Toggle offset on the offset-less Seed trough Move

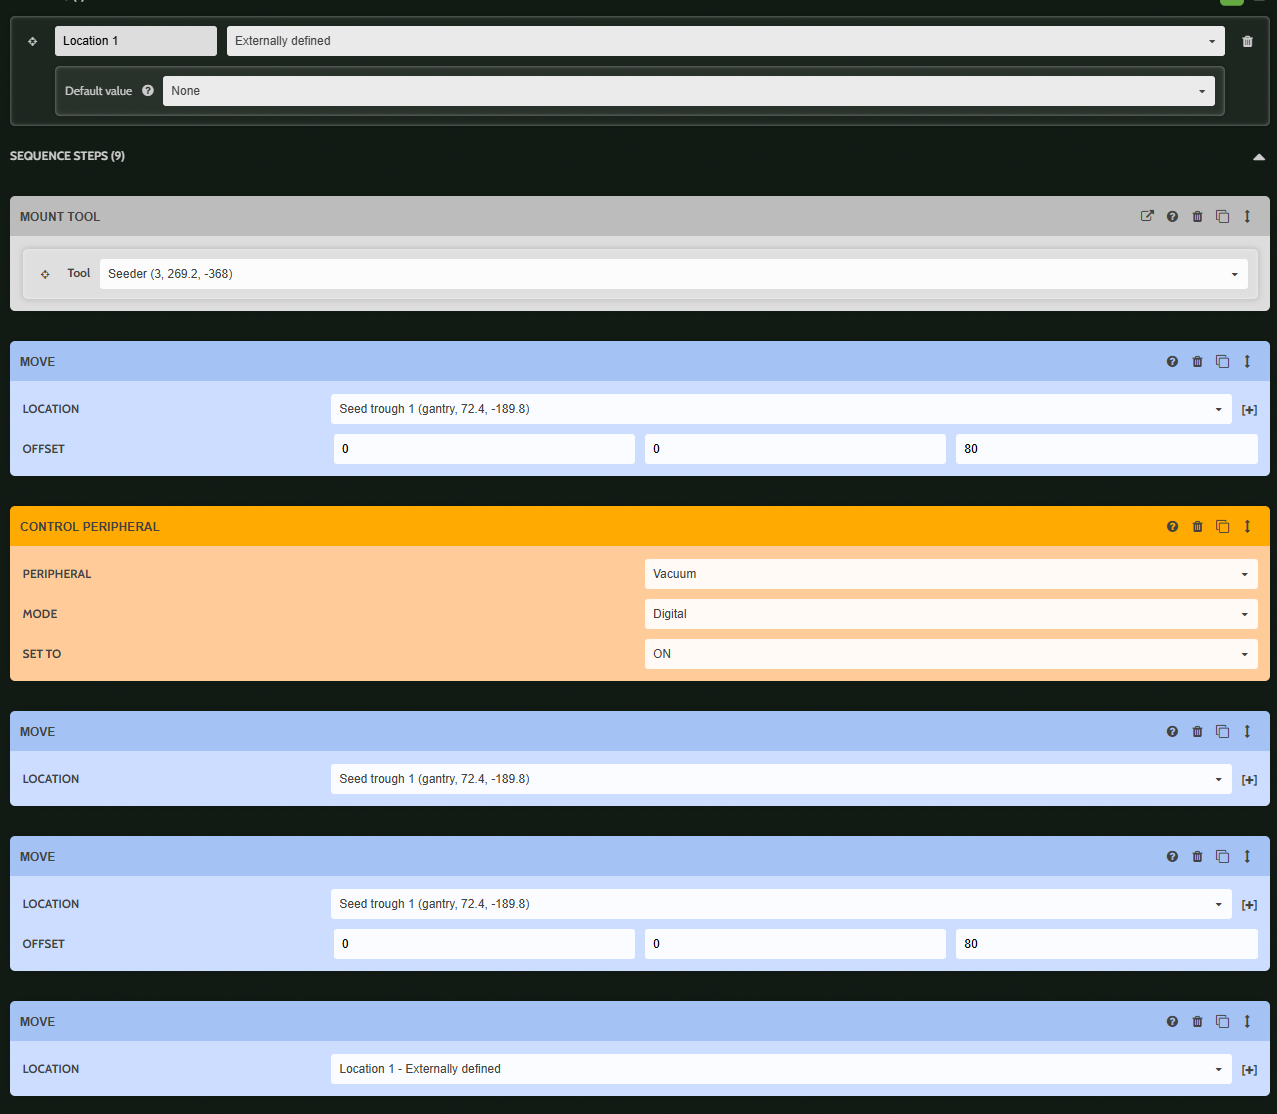point(1249,779)
